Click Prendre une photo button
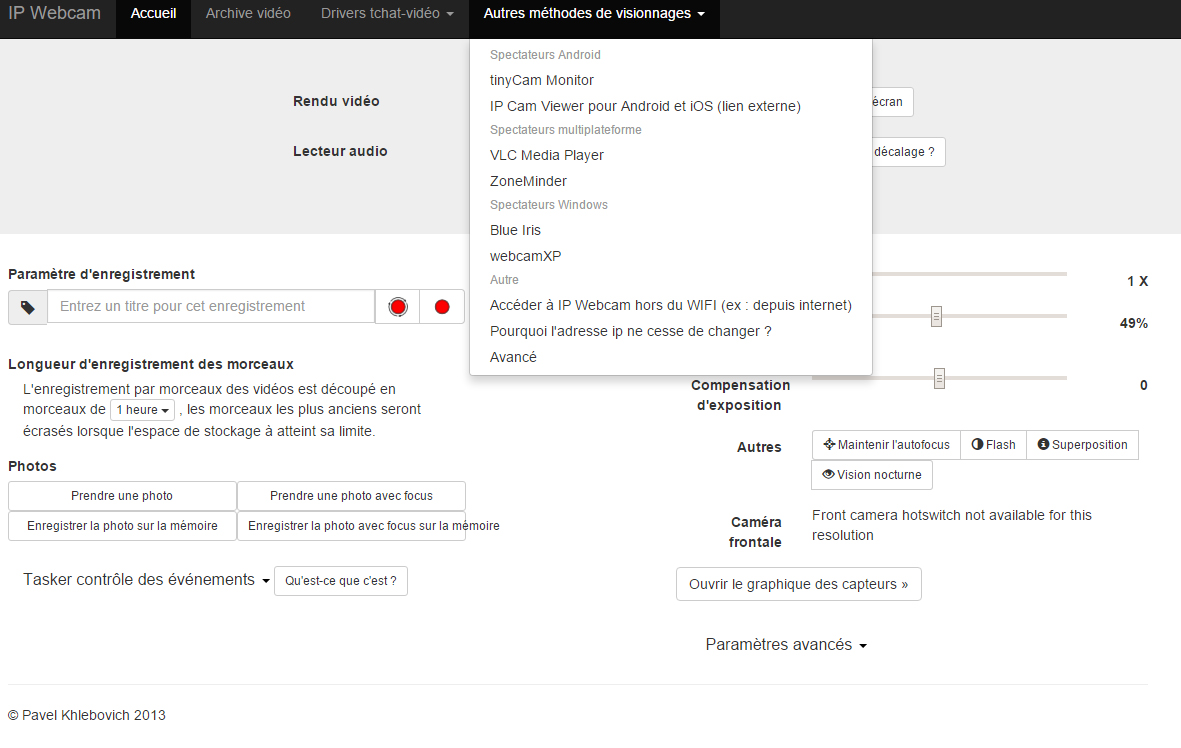Image resolution: width=1181 pixels, height=748 pixels. [x=122, y=496]
